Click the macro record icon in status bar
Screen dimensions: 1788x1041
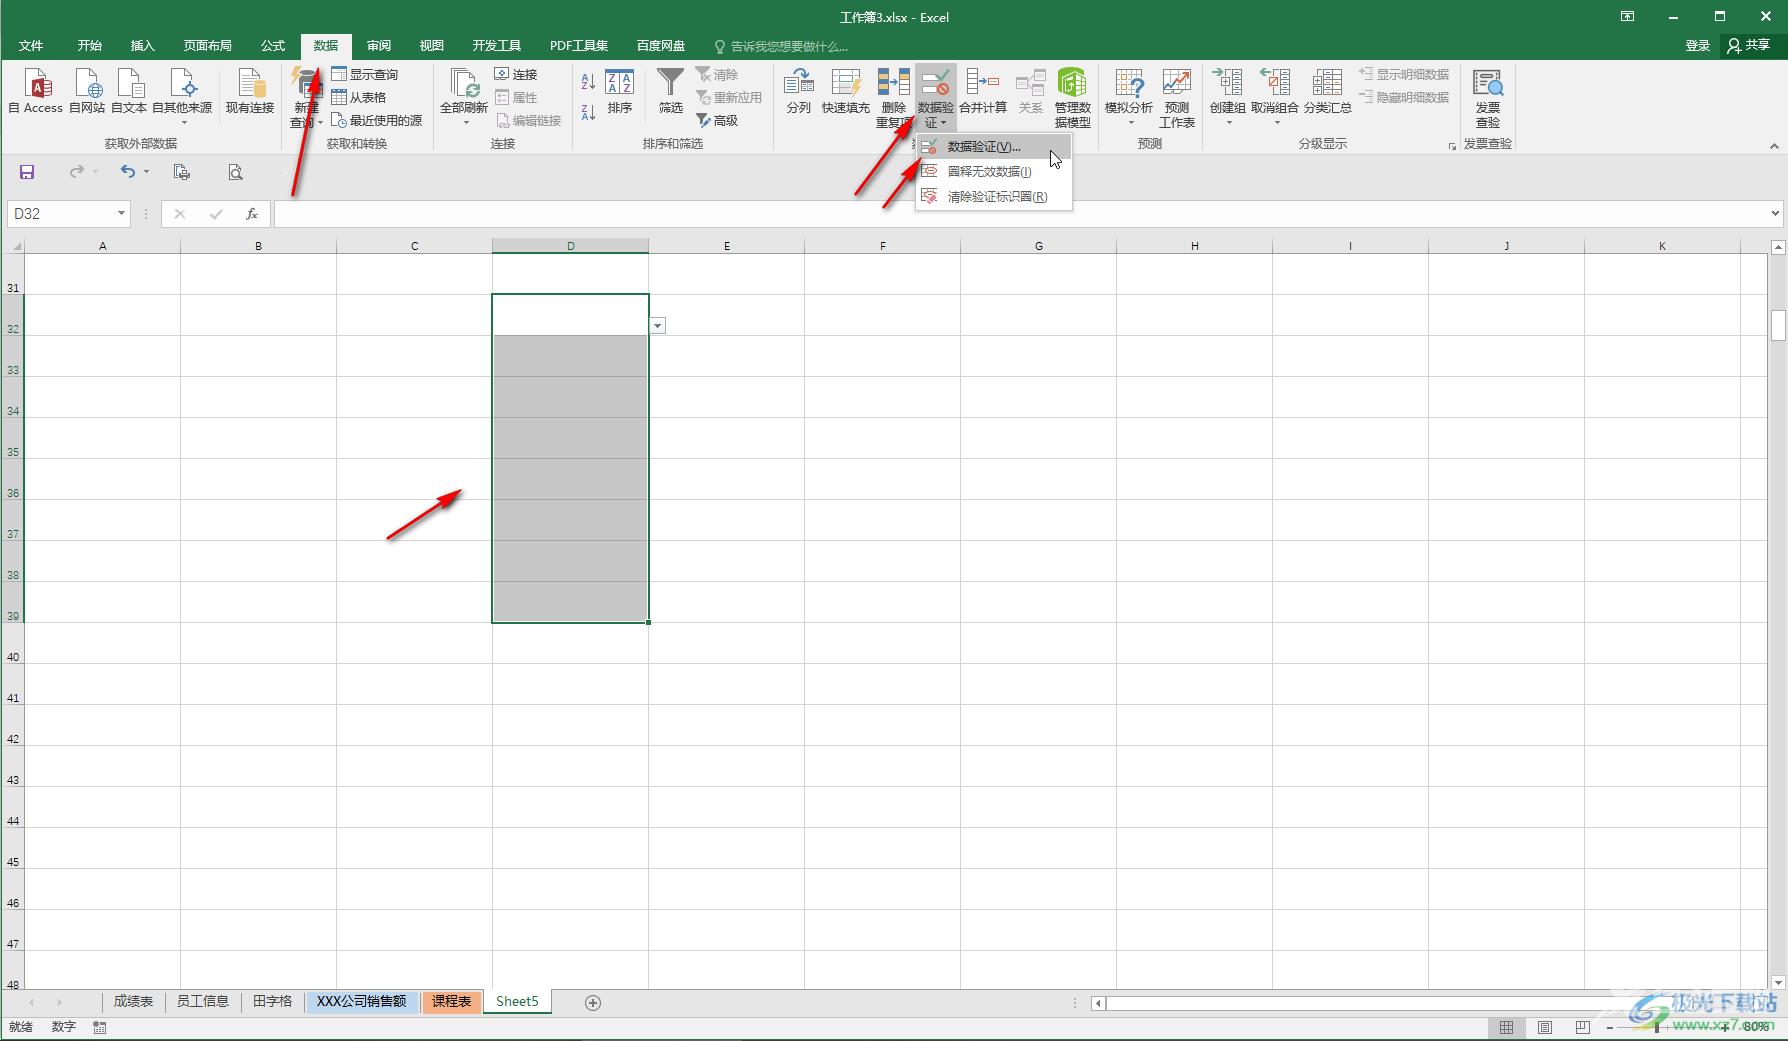pyautogui.click(x=100, y=1027)
